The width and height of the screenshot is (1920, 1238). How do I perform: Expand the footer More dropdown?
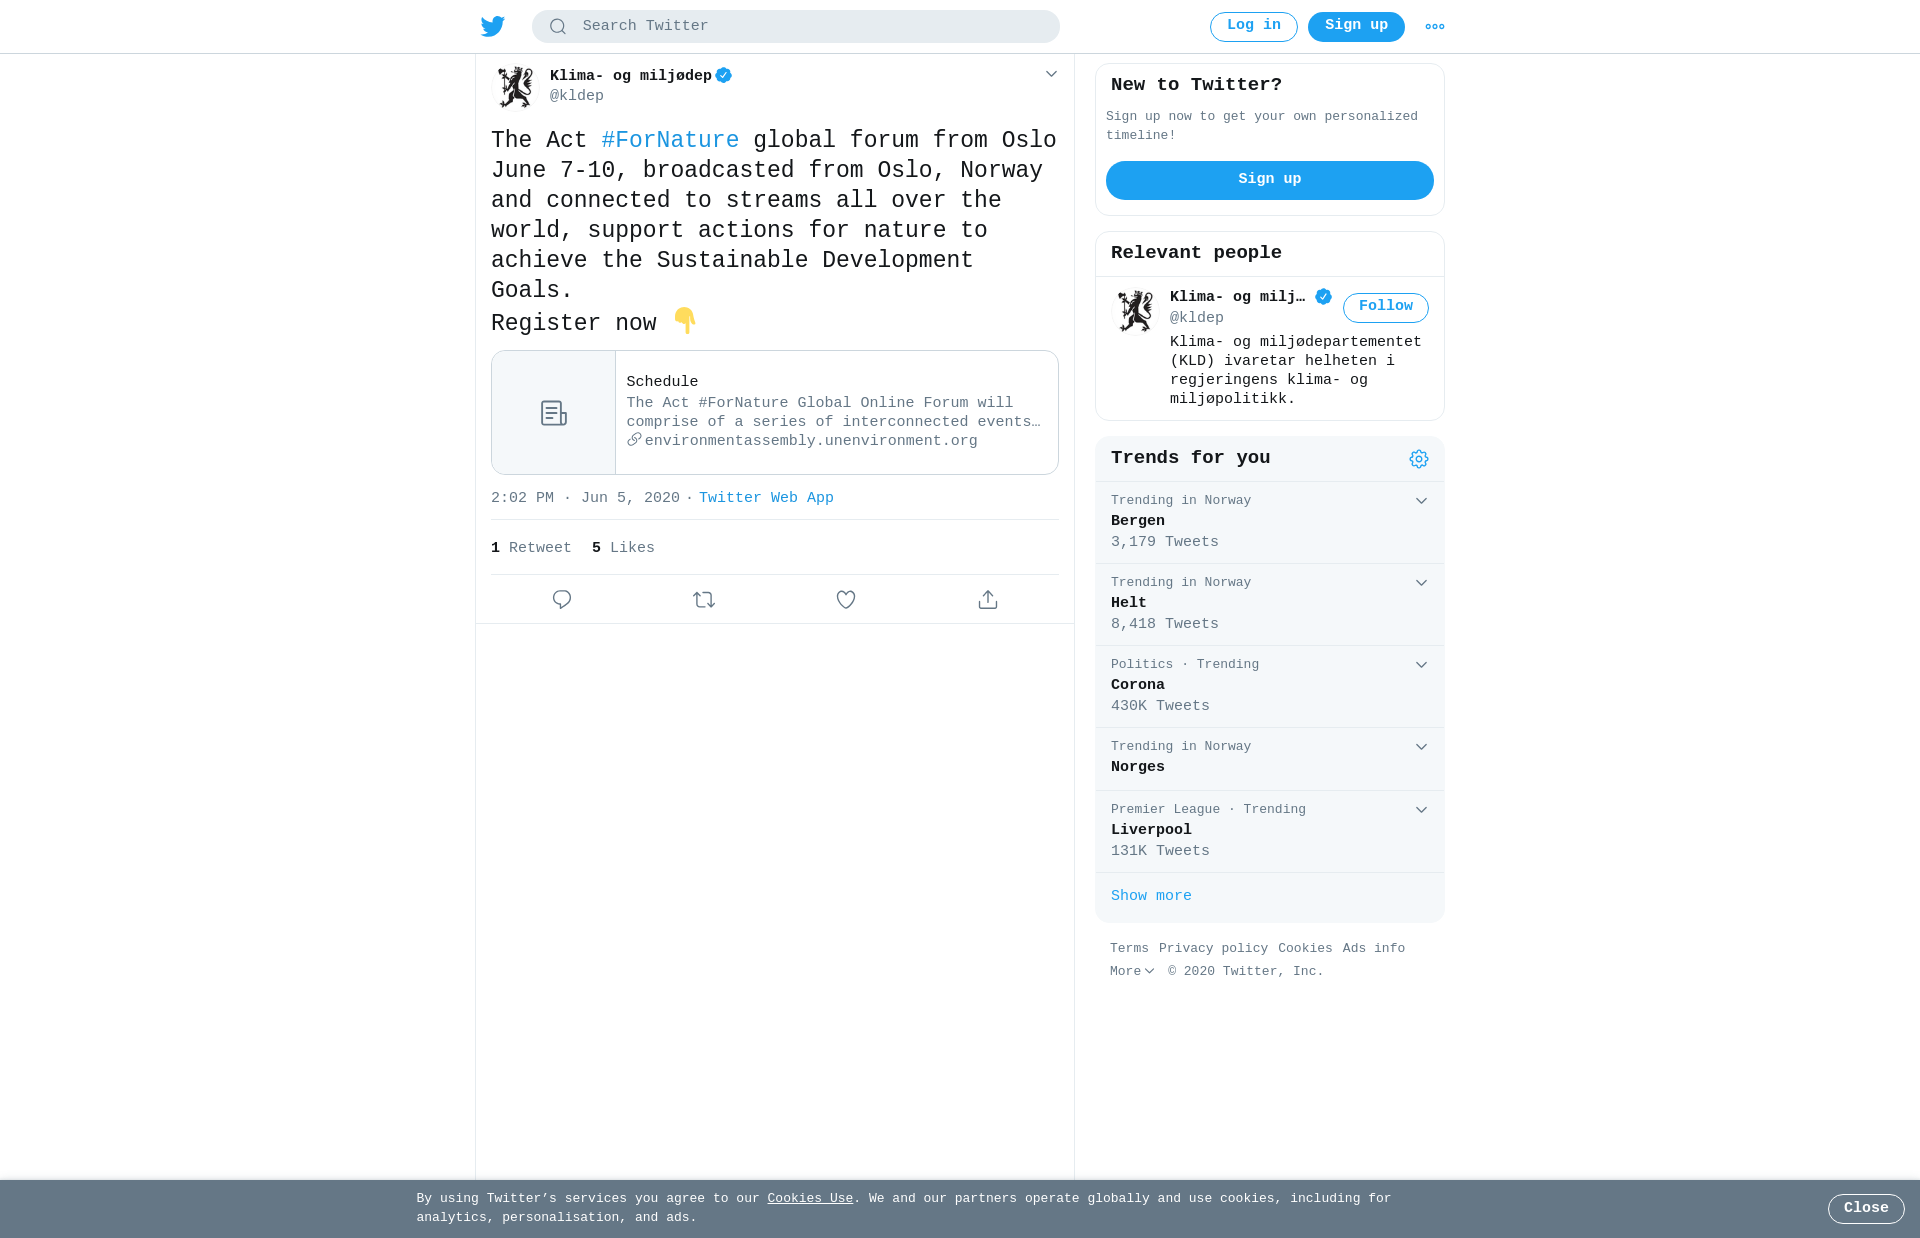1132,971
